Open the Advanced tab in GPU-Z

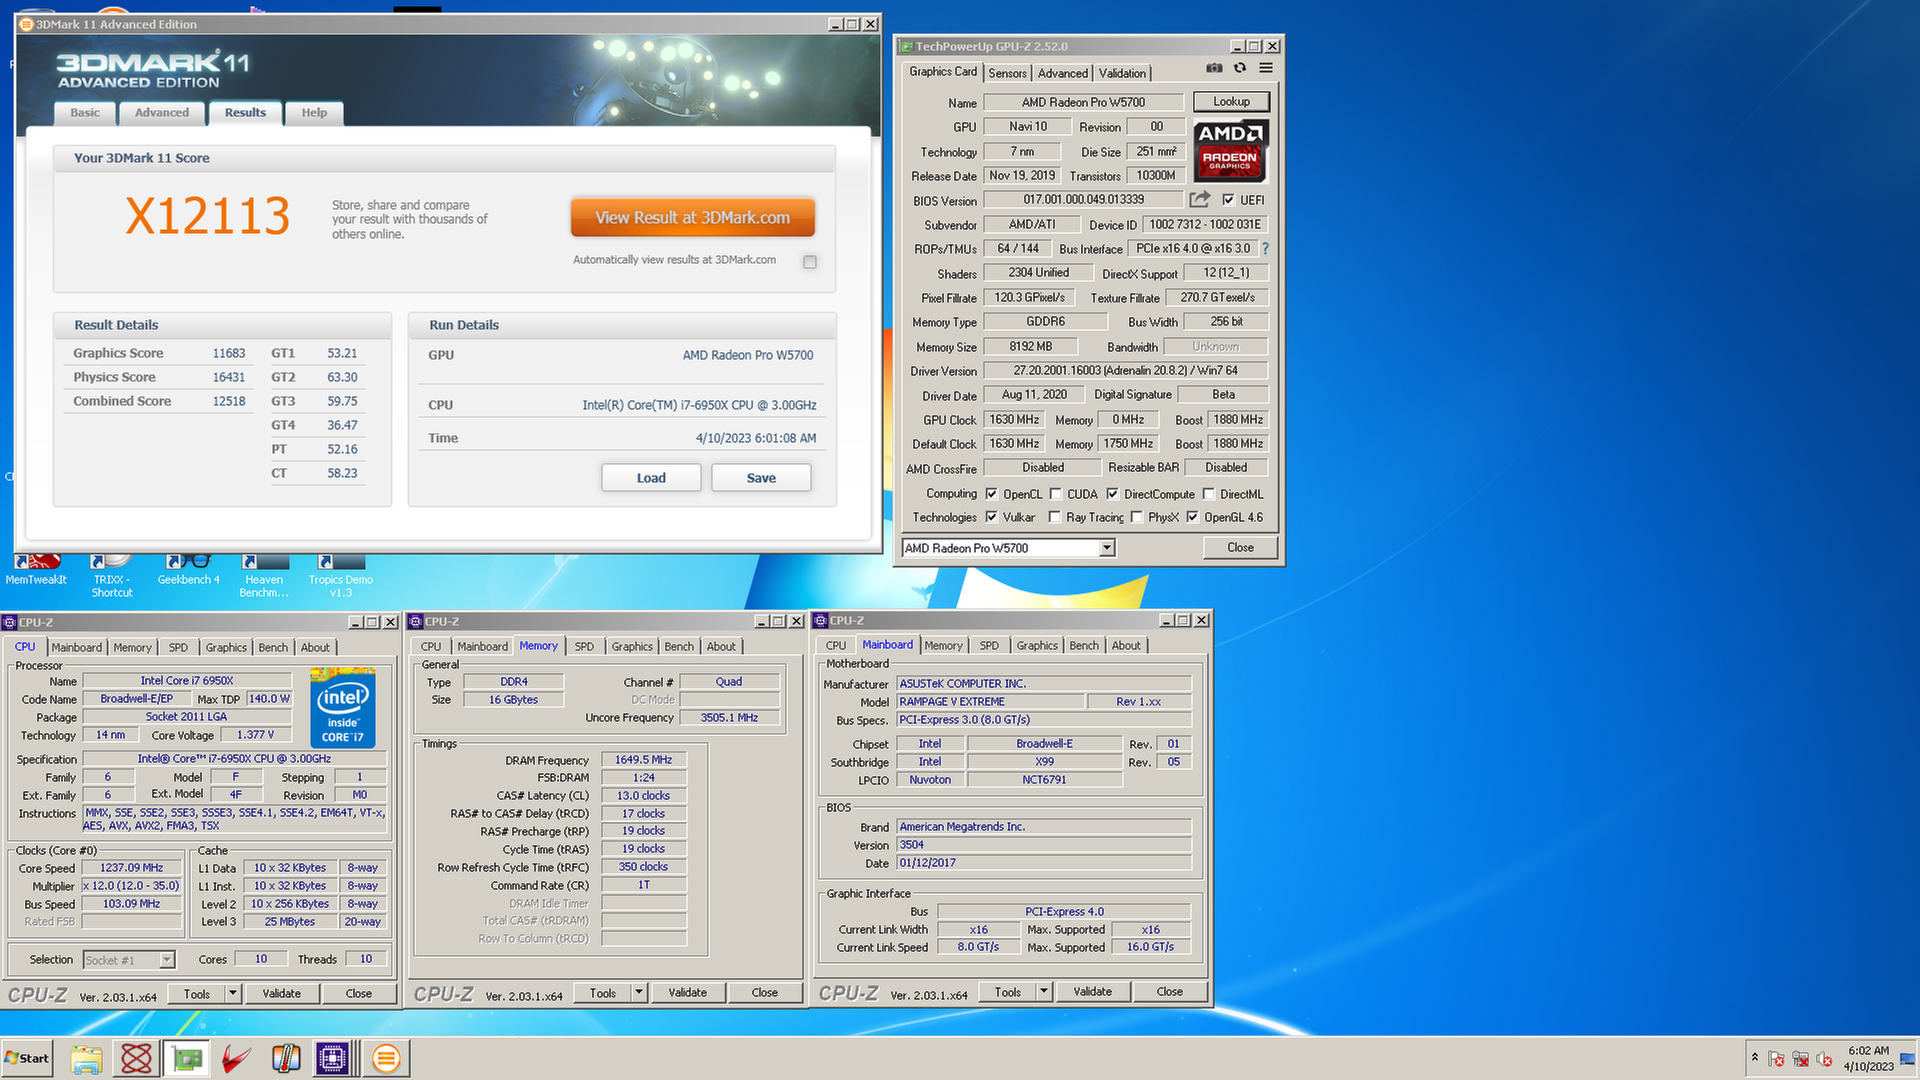[1062, 73]
